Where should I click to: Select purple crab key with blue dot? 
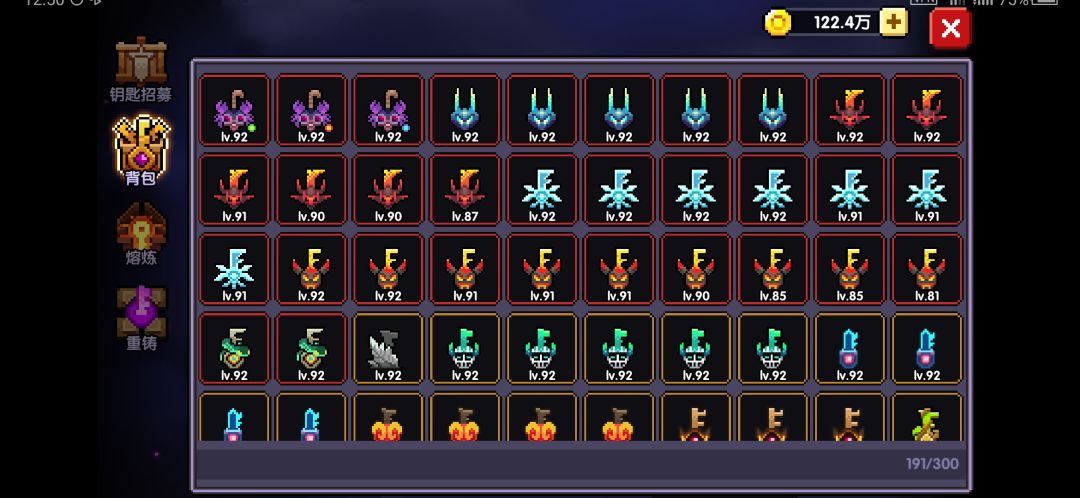(388, 110)
